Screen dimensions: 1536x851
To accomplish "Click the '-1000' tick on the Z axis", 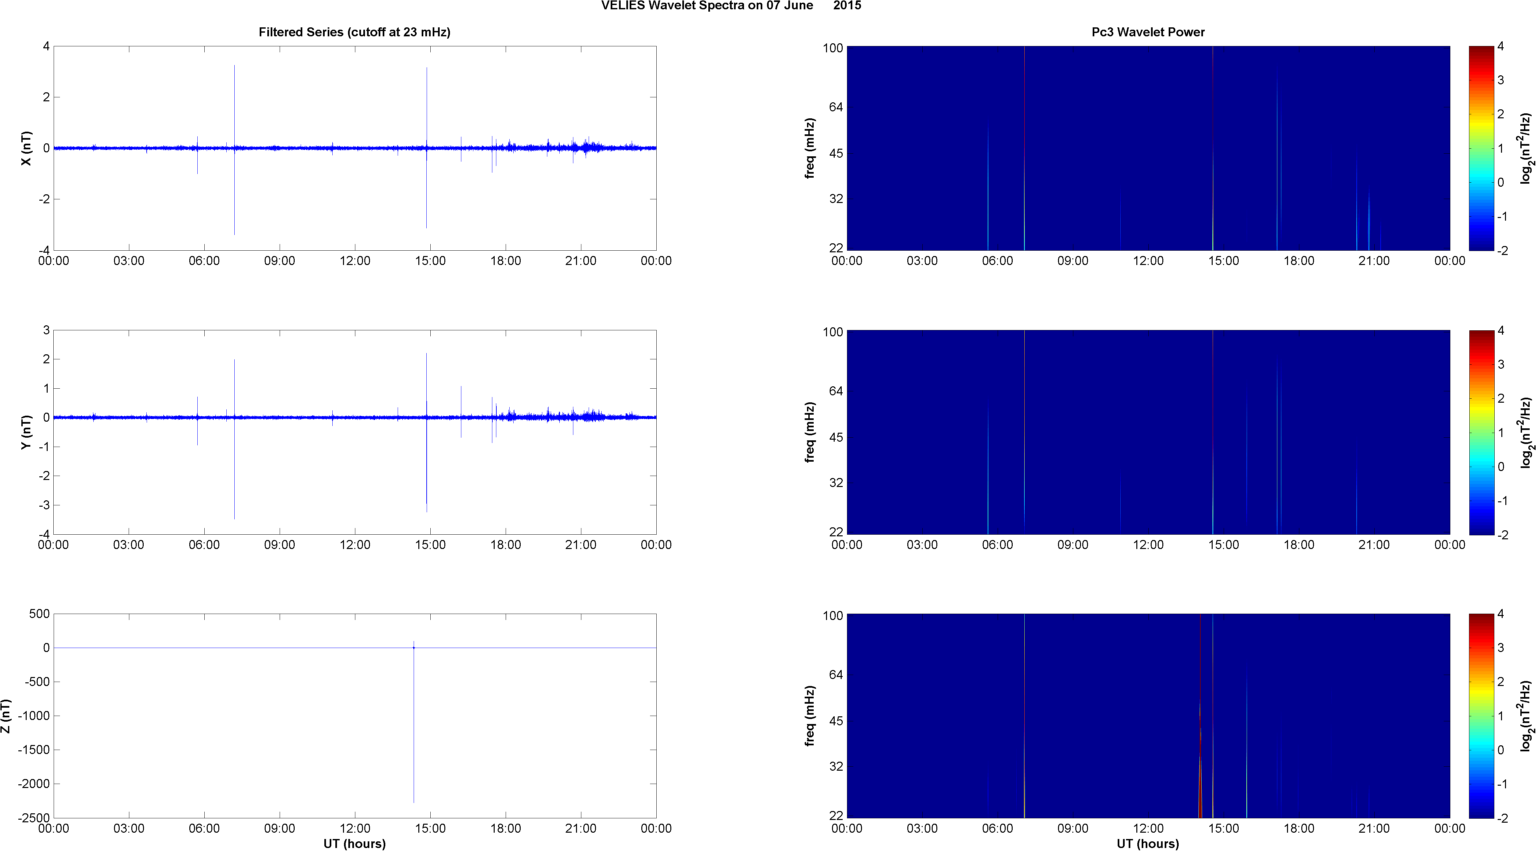I will pos(33,716).
